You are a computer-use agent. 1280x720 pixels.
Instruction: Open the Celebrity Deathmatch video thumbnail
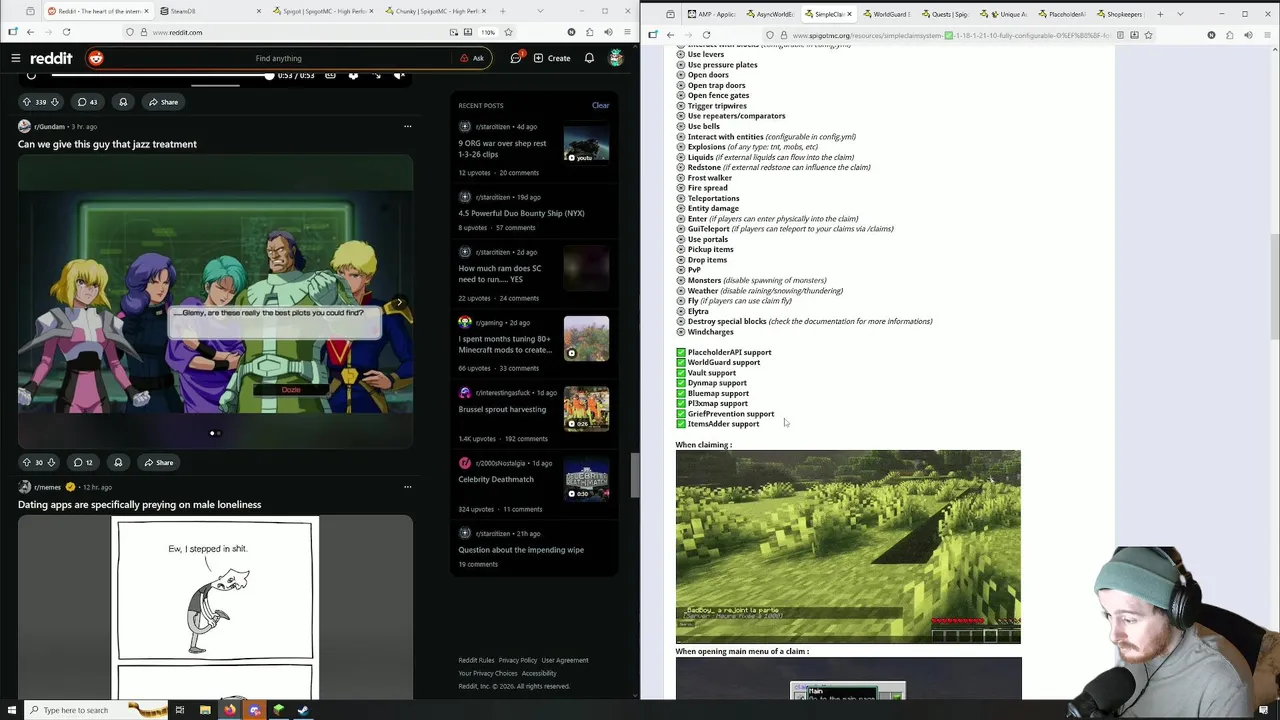(x=586, y=479)
